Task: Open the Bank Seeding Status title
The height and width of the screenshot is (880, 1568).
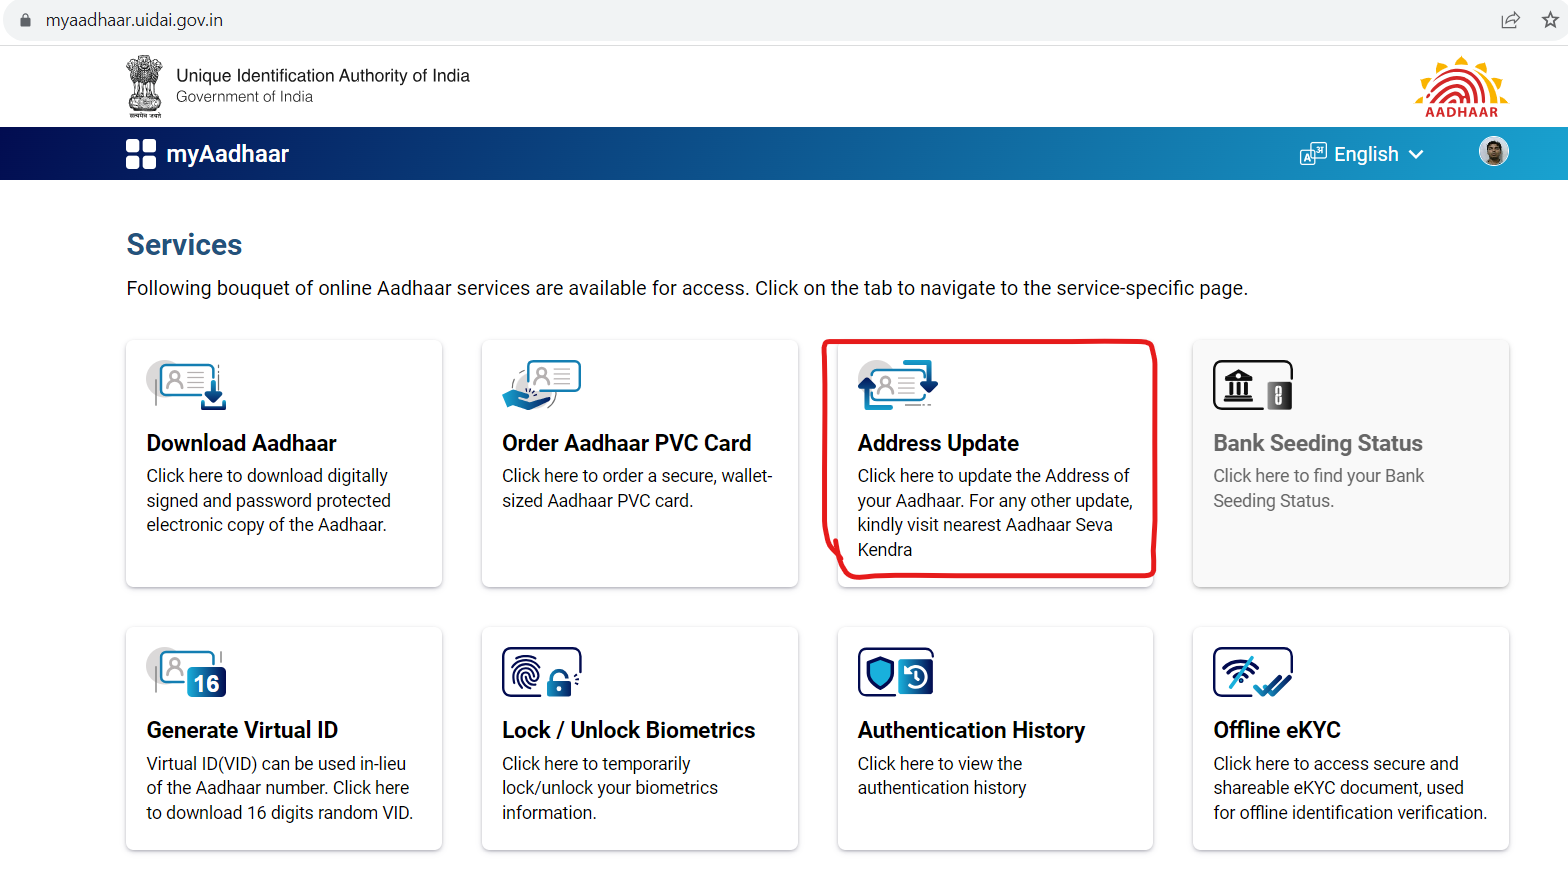Action: pyautogui.click(x=1318, y=443)
